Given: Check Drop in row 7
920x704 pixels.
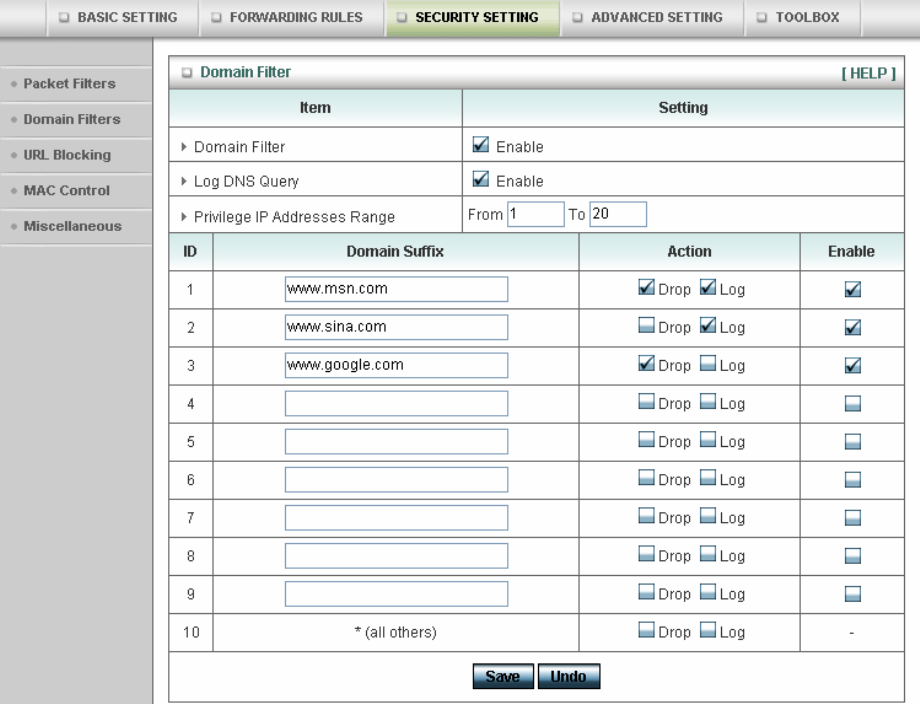Looking at the screenshot, I should 646,516.
